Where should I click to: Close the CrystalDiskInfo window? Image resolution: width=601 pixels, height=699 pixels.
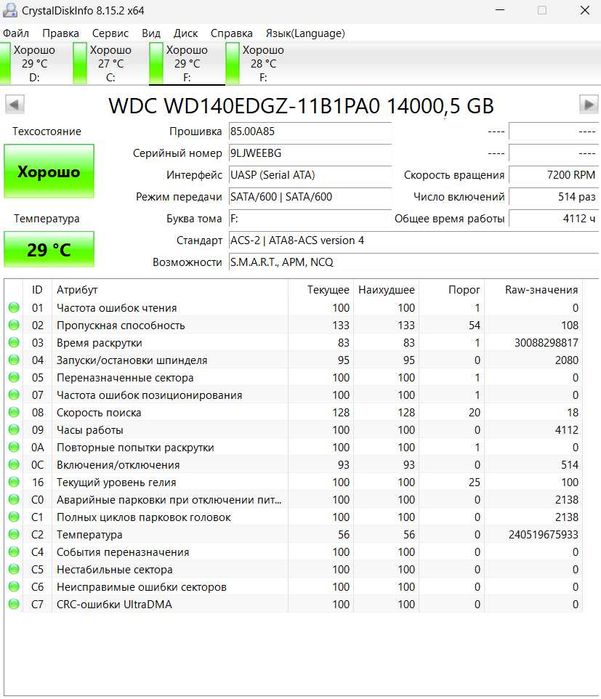coord(585,10)
